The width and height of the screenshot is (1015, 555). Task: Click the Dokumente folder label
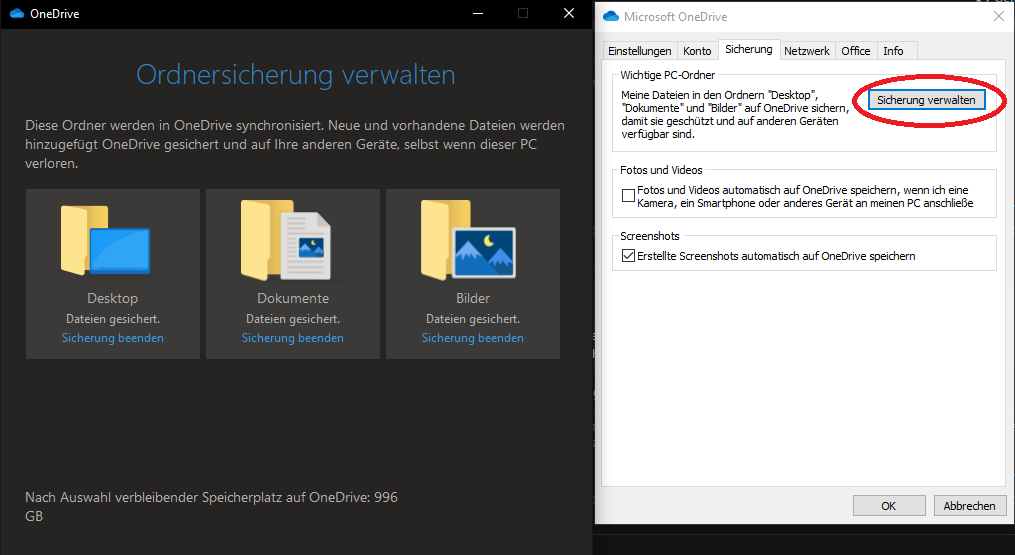click(x=293, y=299)
